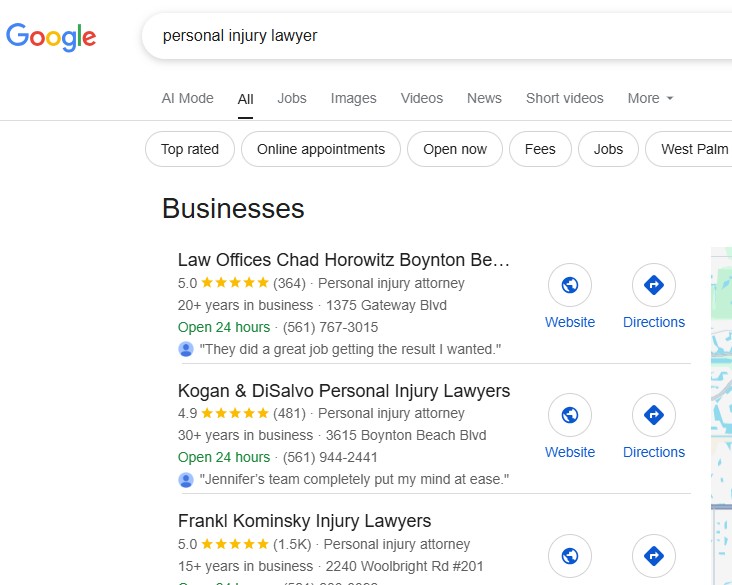Open Website icon for Chad Horowitz law office
Screen dimensions: 732x585
coord(570,286)
